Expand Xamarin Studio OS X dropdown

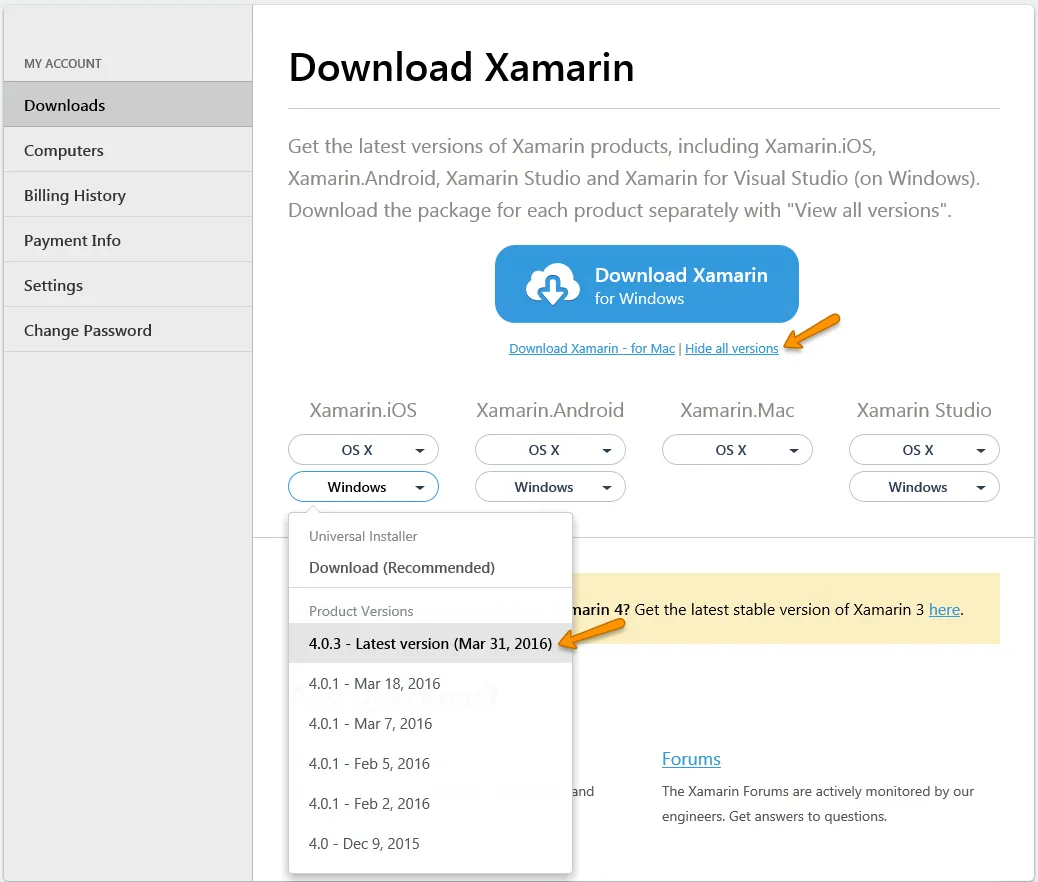click(924, 450)
